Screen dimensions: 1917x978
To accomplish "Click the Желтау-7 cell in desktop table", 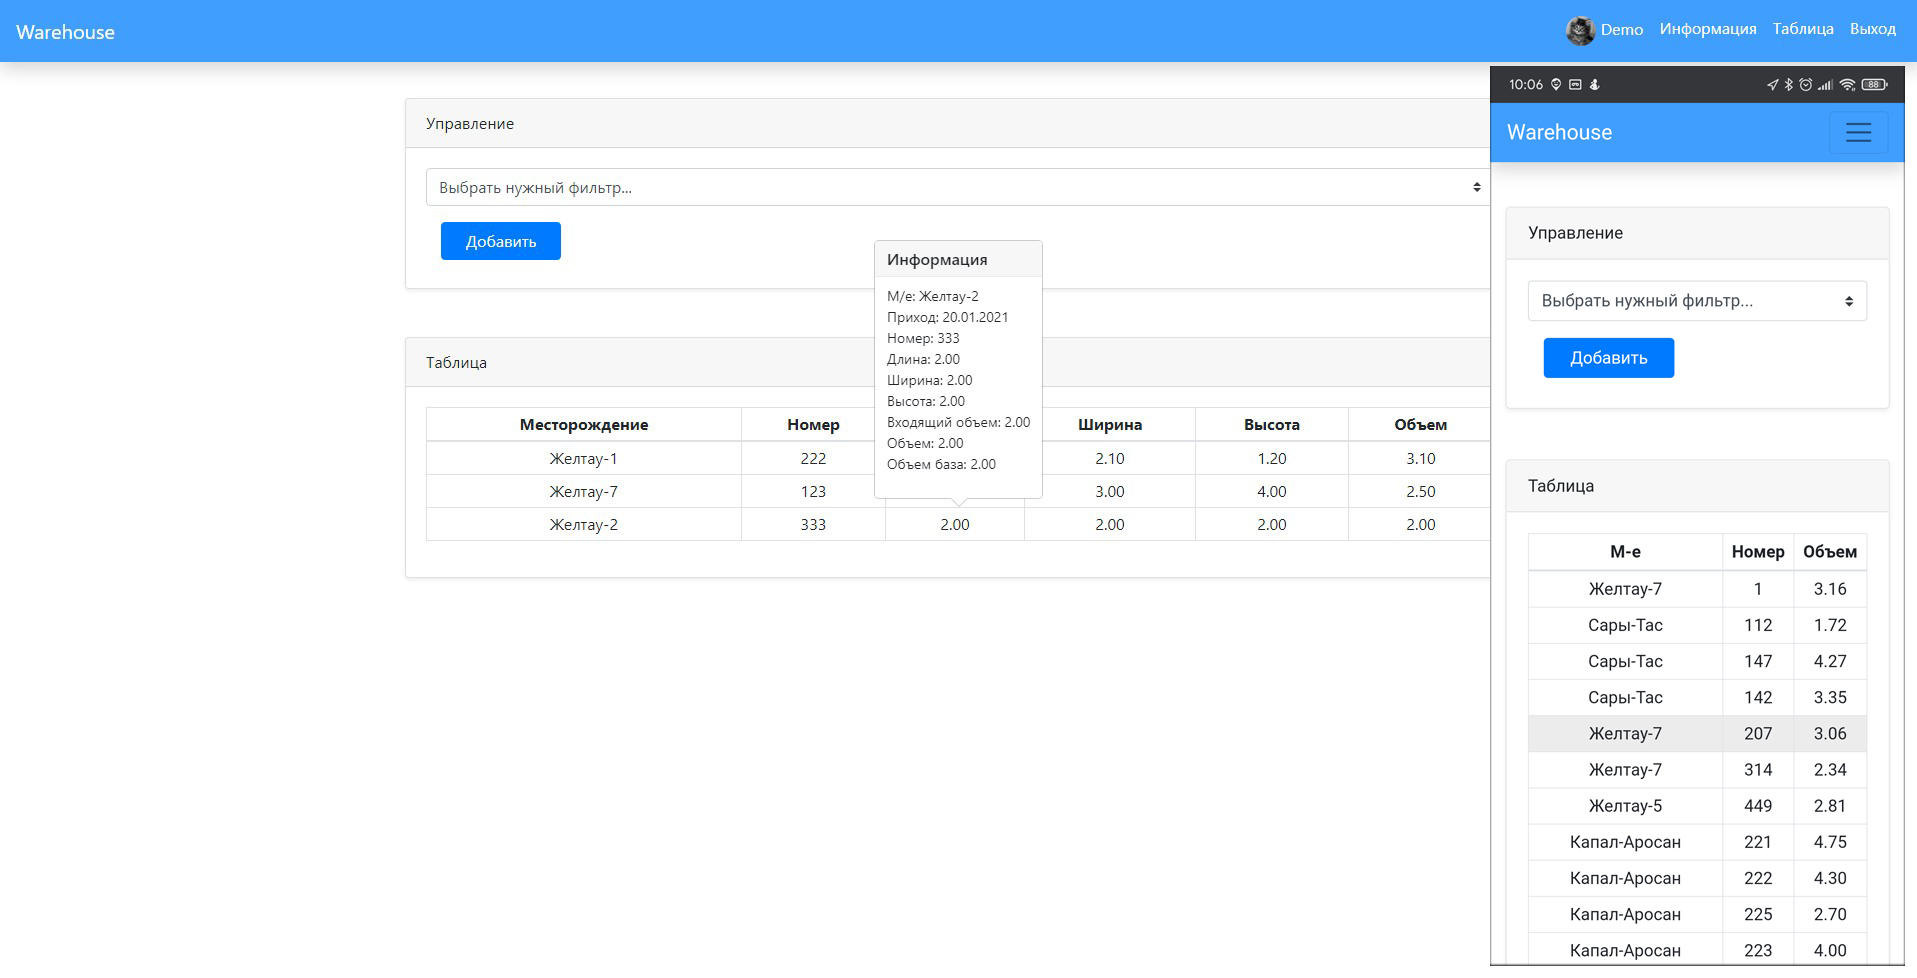I will pyautogui.click(x=584, y=492).
